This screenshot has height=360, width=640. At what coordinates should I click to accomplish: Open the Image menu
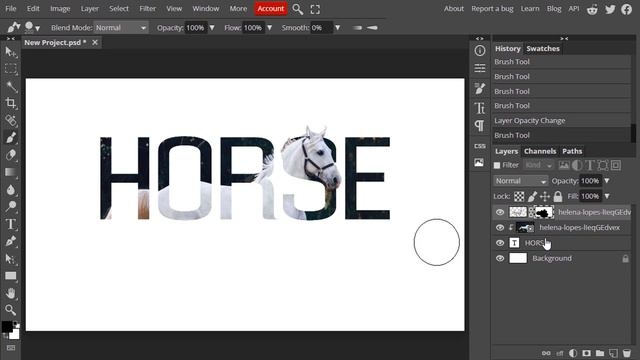[60, 9]
